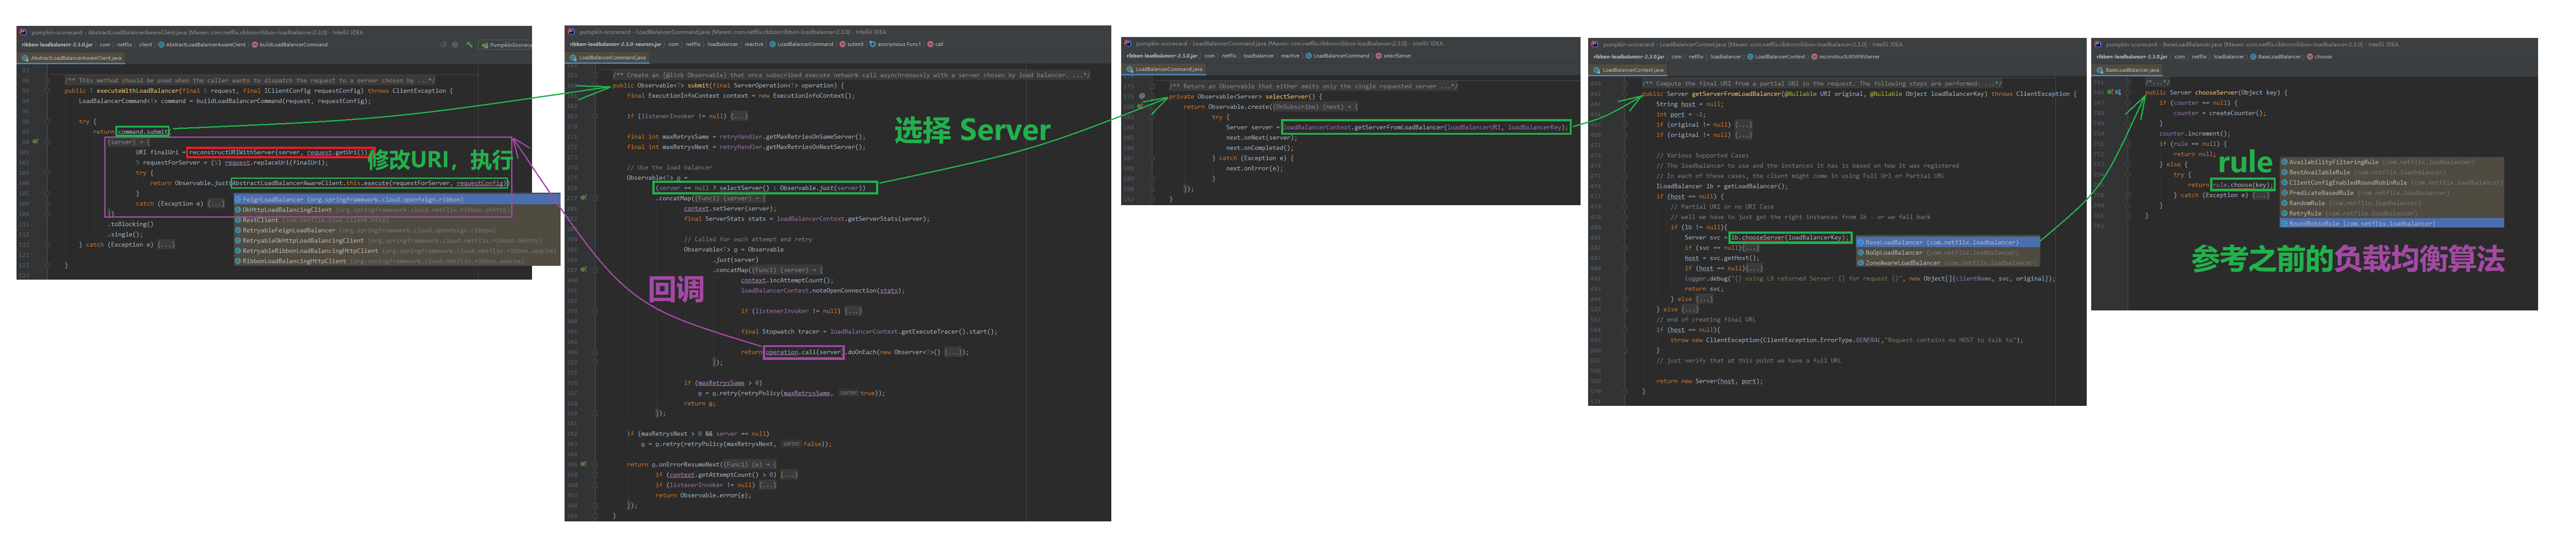Viewport: 2576px width, 541px height.
Task: Click 'selectServer()' call on line 276
Action: pyautogui.click(x=746, y=188)
